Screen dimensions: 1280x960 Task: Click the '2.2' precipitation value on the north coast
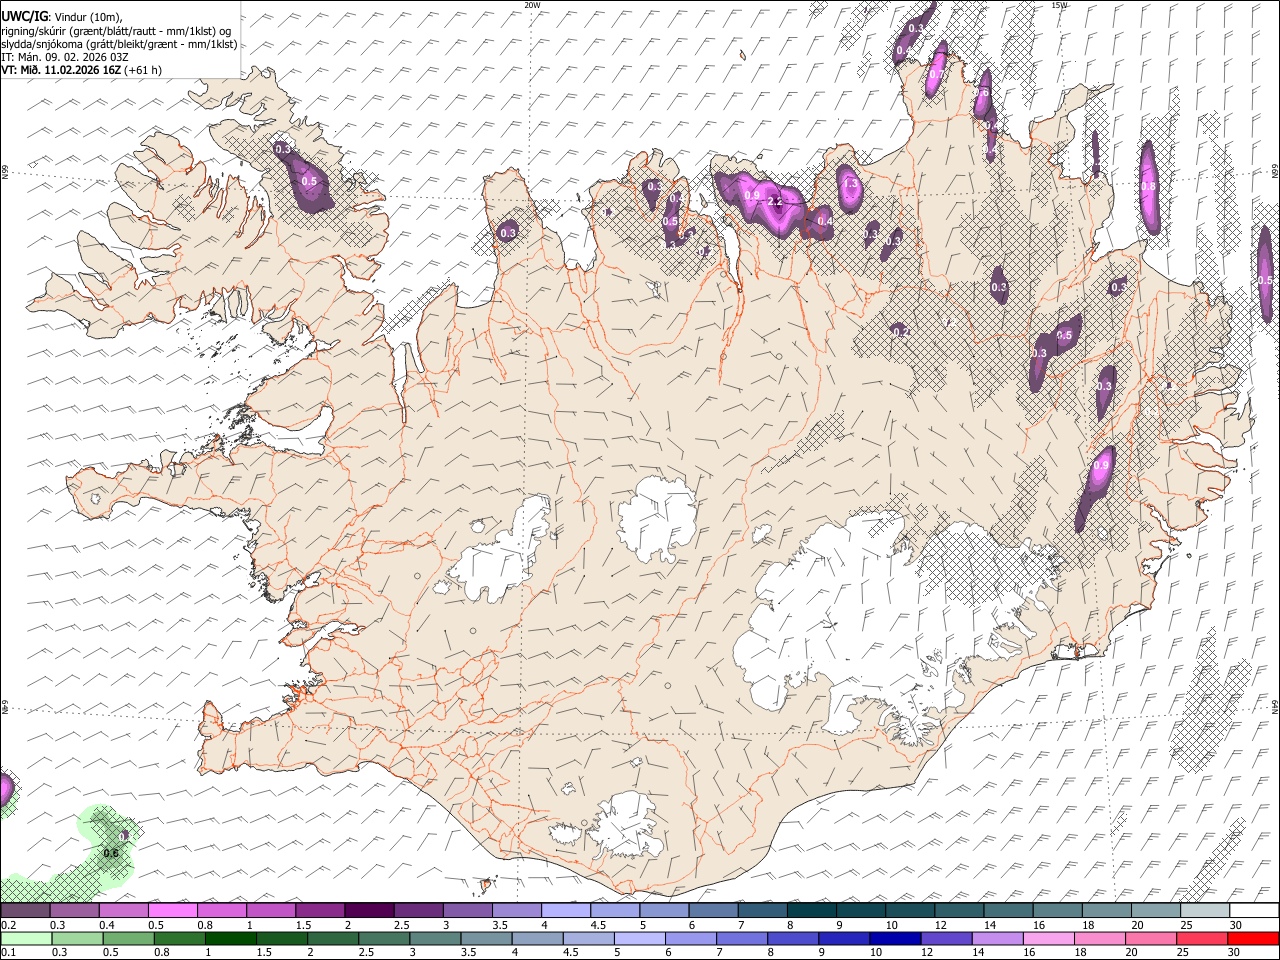[775, 201]
